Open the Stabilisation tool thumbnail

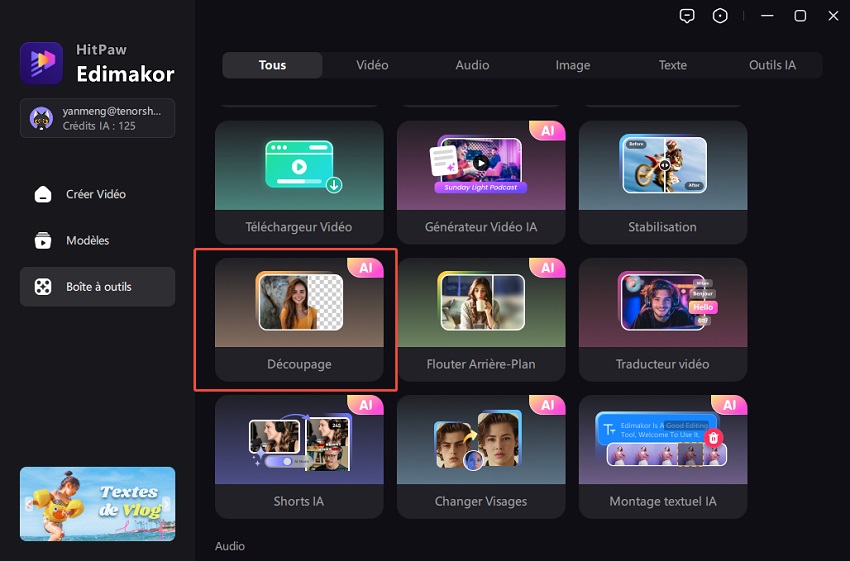tap(663, 165)
